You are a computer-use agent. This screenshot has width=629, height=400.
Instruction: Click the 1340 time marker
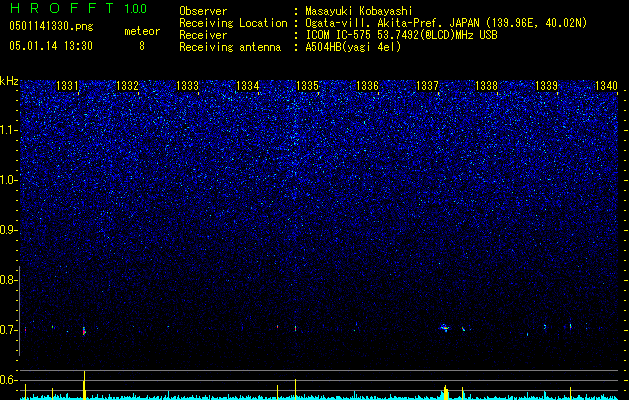pos(607,85)
